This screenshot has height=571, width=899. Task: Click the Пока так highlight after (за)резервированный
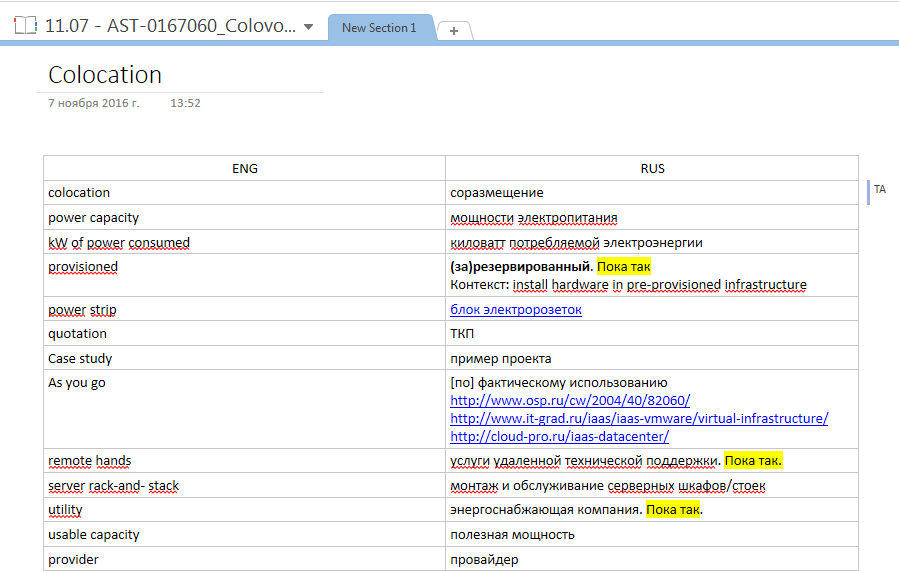[x=624, y=267]
